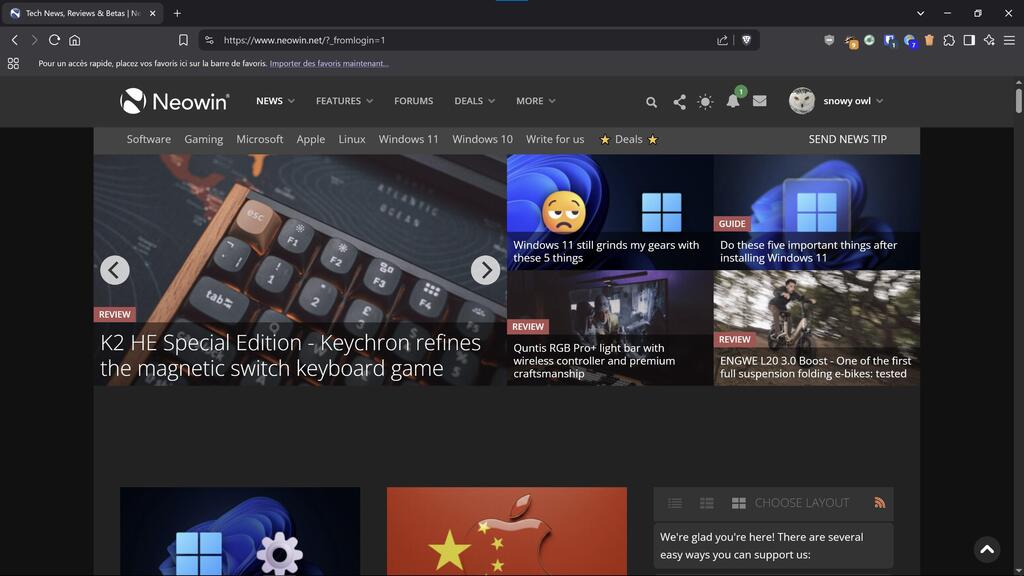Open Neowin site search magnifier

(x=651, y=102)
